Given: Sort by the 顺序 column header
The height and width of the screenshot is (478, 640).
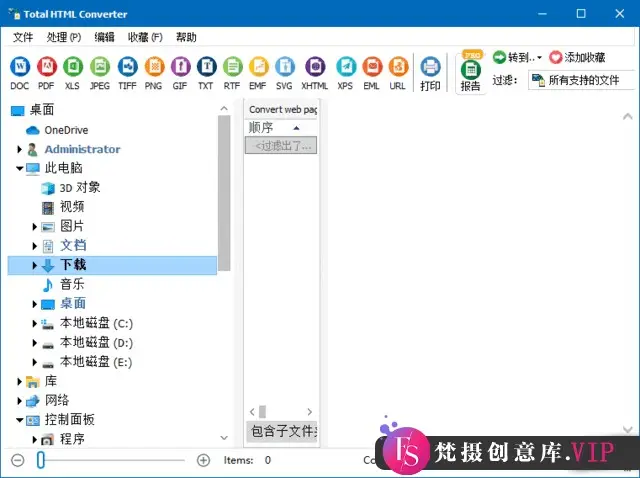Looking at the screenshot, I should pos(281,128).
